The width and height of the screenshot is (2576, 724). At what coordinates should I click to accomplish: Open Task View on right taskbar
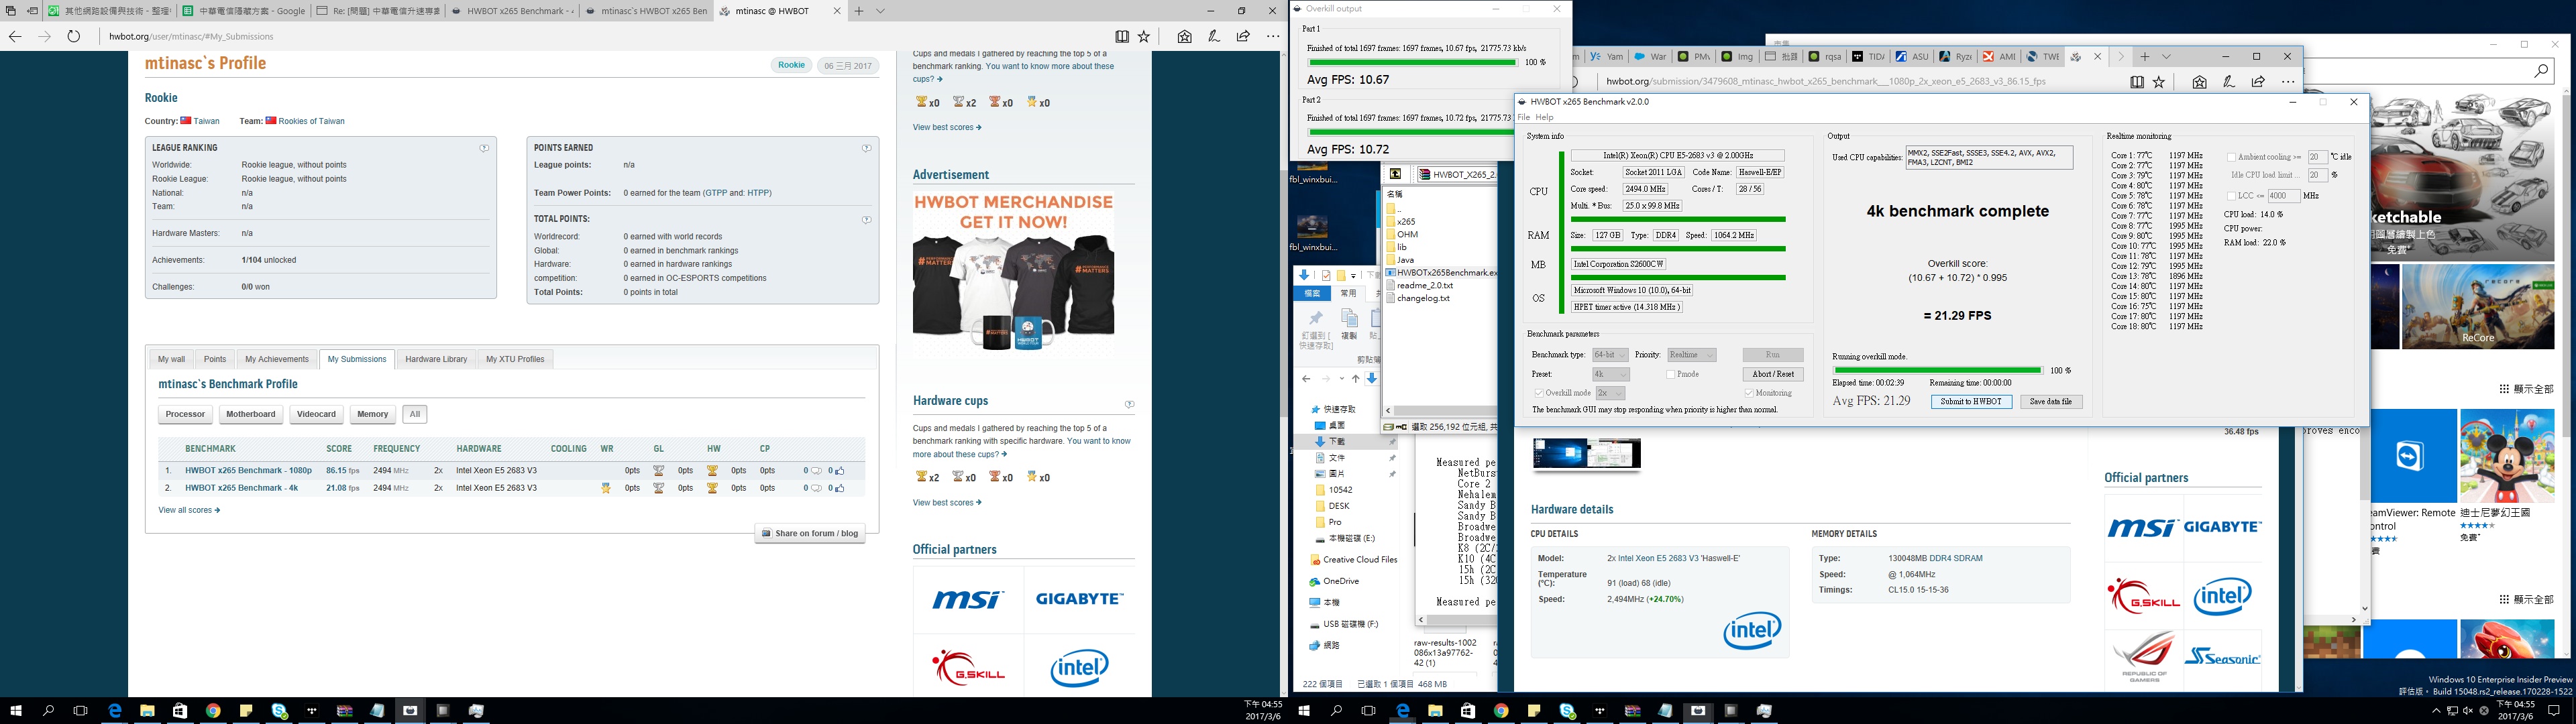(1369, 711)
